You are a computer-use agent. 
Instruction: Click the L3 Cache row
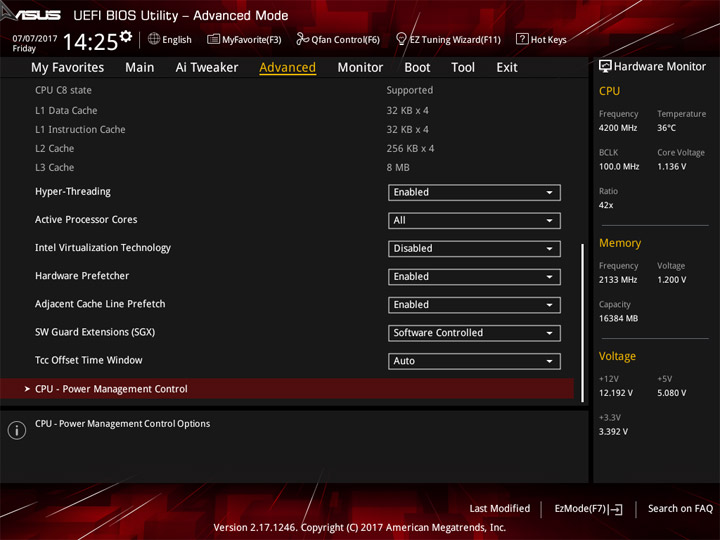(x=287, y=168)
